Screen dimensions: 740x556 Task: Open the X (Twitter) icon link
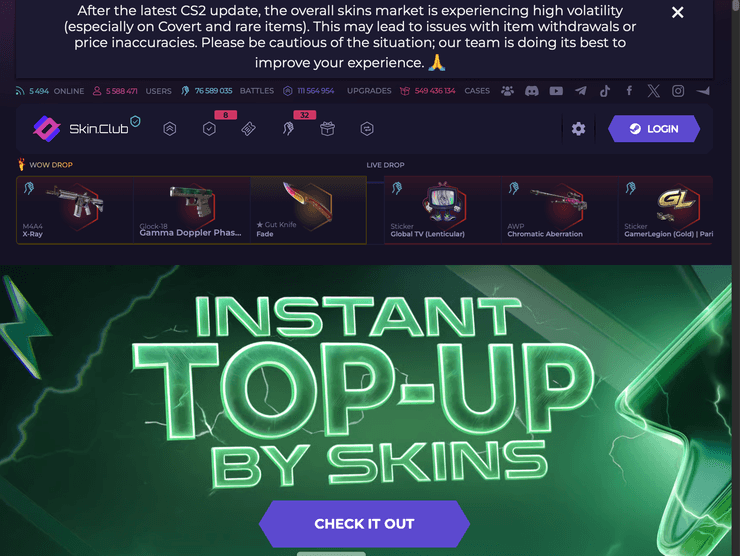[654, 91]
